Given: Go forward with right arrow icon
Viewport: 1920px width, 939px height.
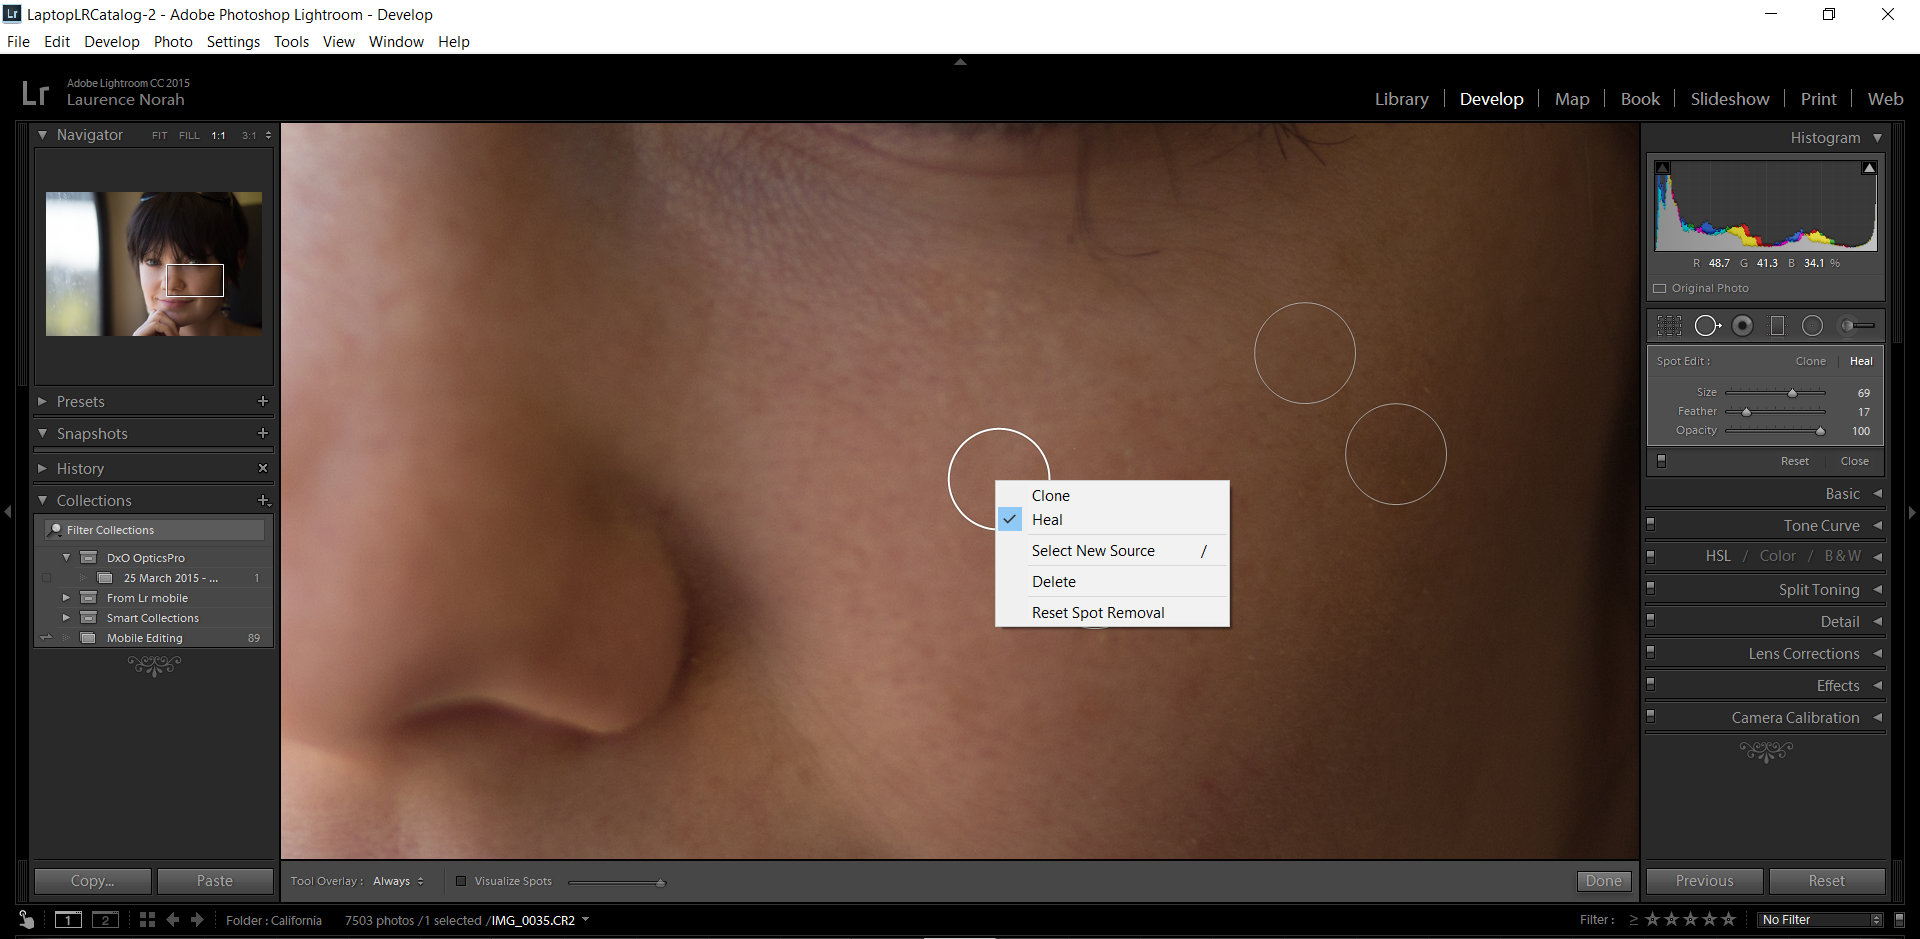Looking at the screenshot, I should [x=197, y=920].
